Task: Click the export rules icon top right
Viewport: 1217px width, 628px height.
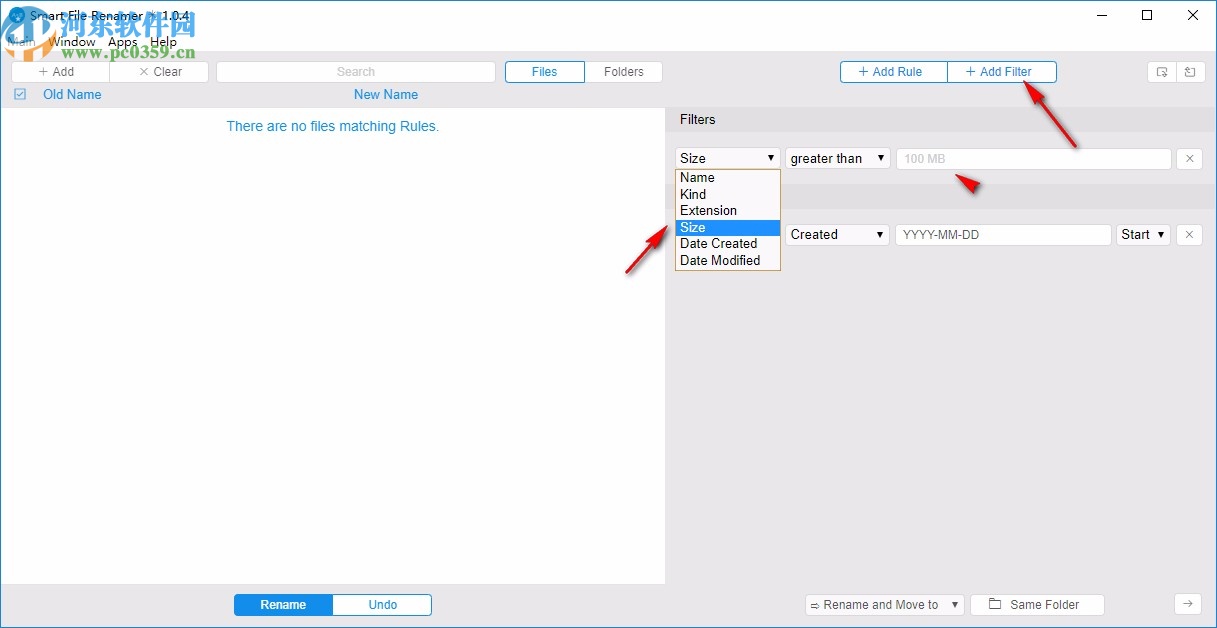Action: (x=1162, y=71)
